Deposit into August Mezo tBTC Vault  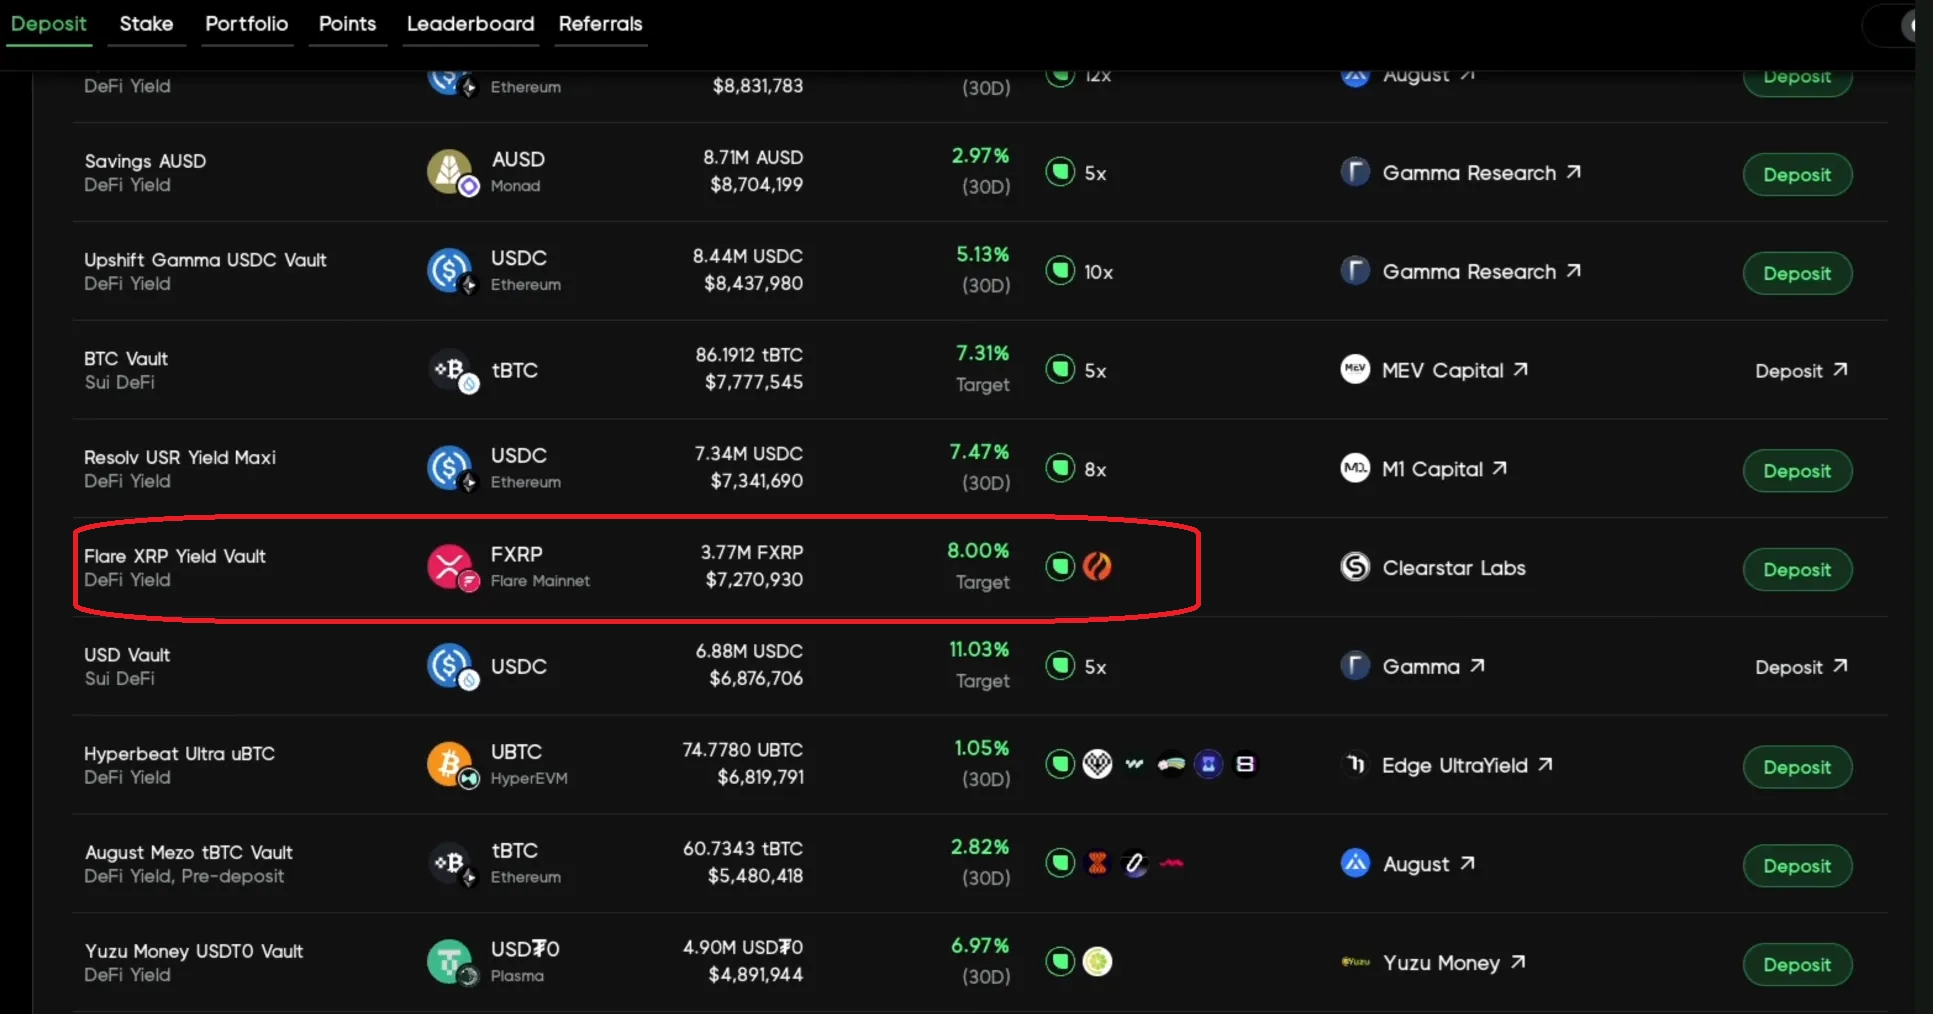[x=1797, y=866]
